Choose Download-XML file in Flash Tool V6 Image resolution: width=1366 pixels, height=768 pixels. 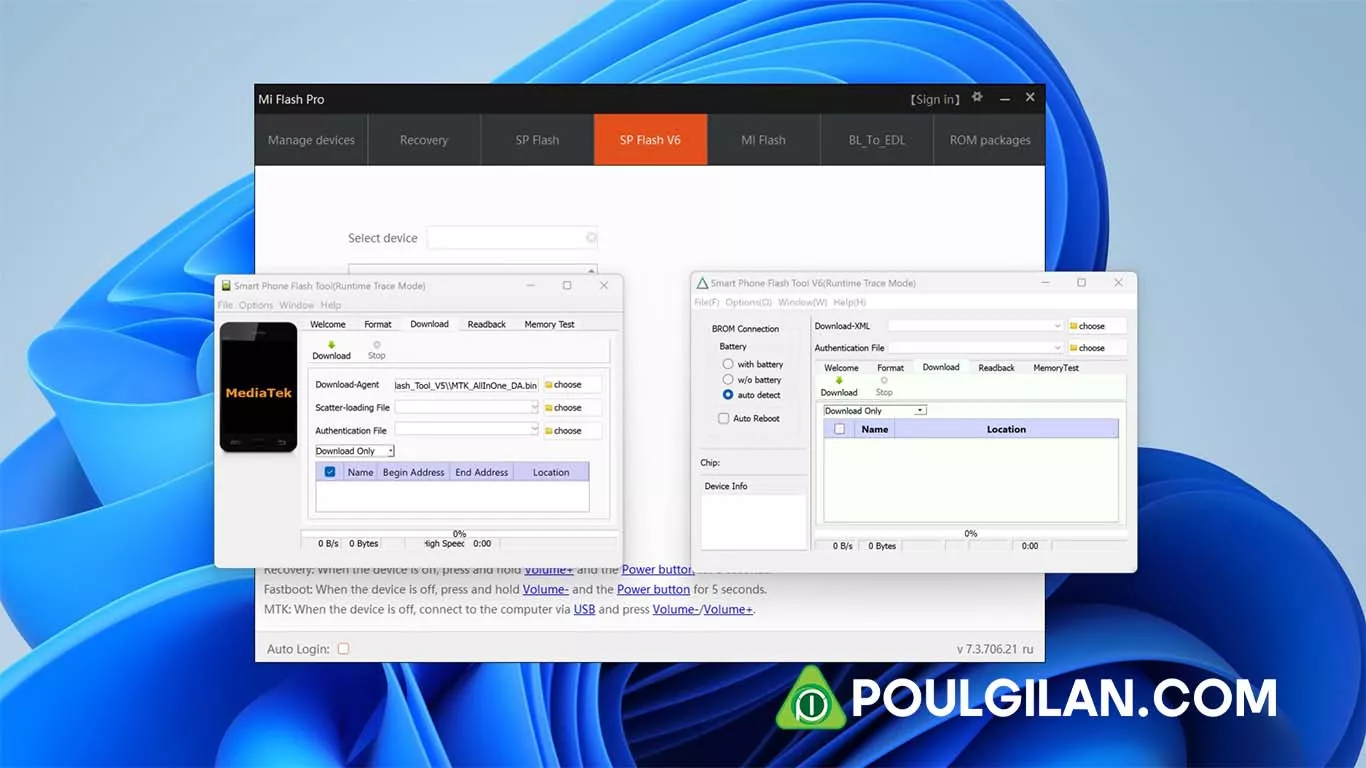(x=1097, y=326)
